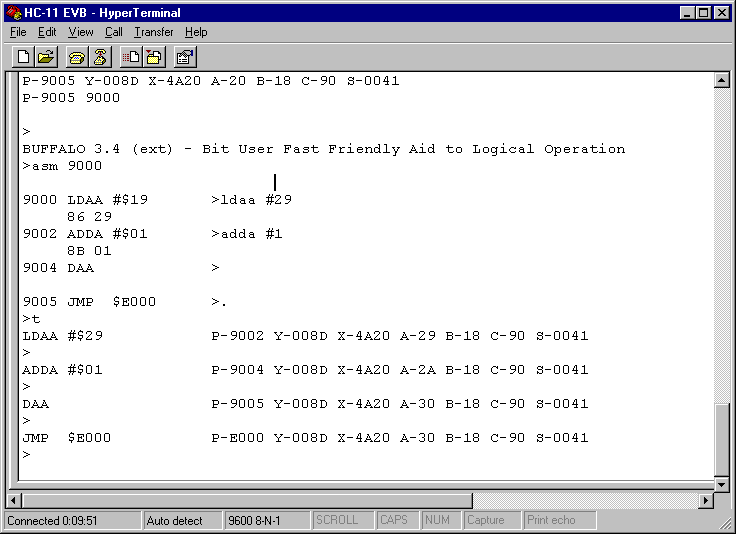Open the Call menu

point(113,32)
